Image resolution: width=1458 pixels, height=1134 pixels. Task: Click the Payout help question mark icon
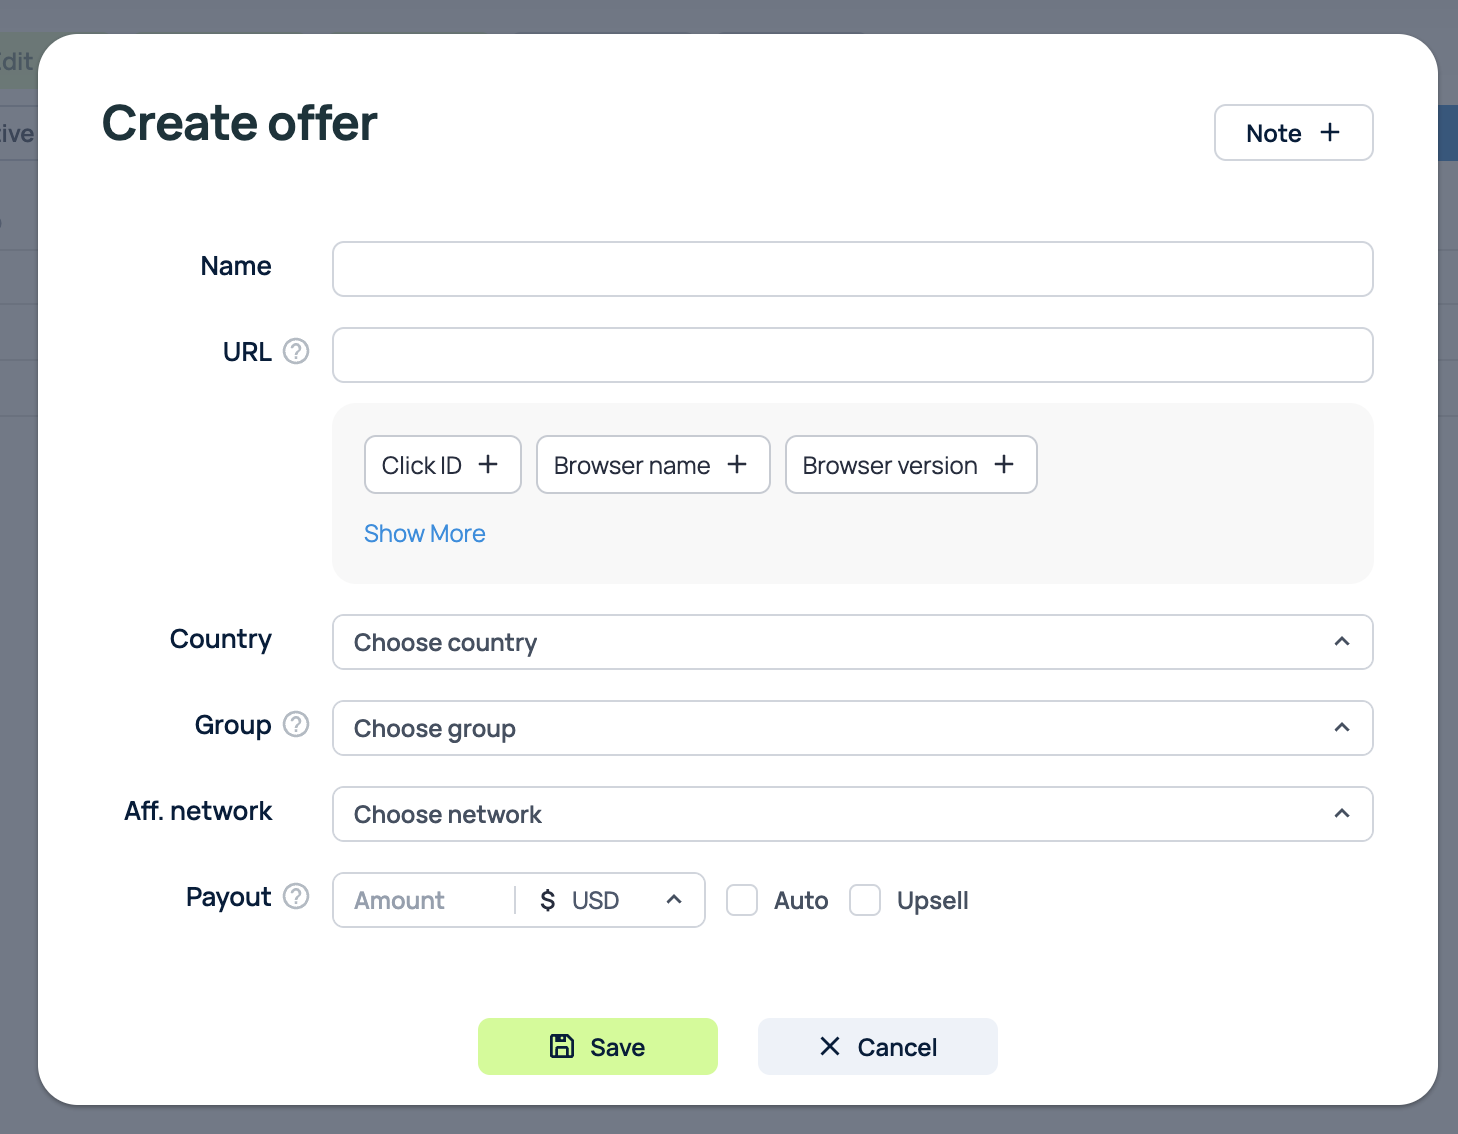(x=296, y=896)
